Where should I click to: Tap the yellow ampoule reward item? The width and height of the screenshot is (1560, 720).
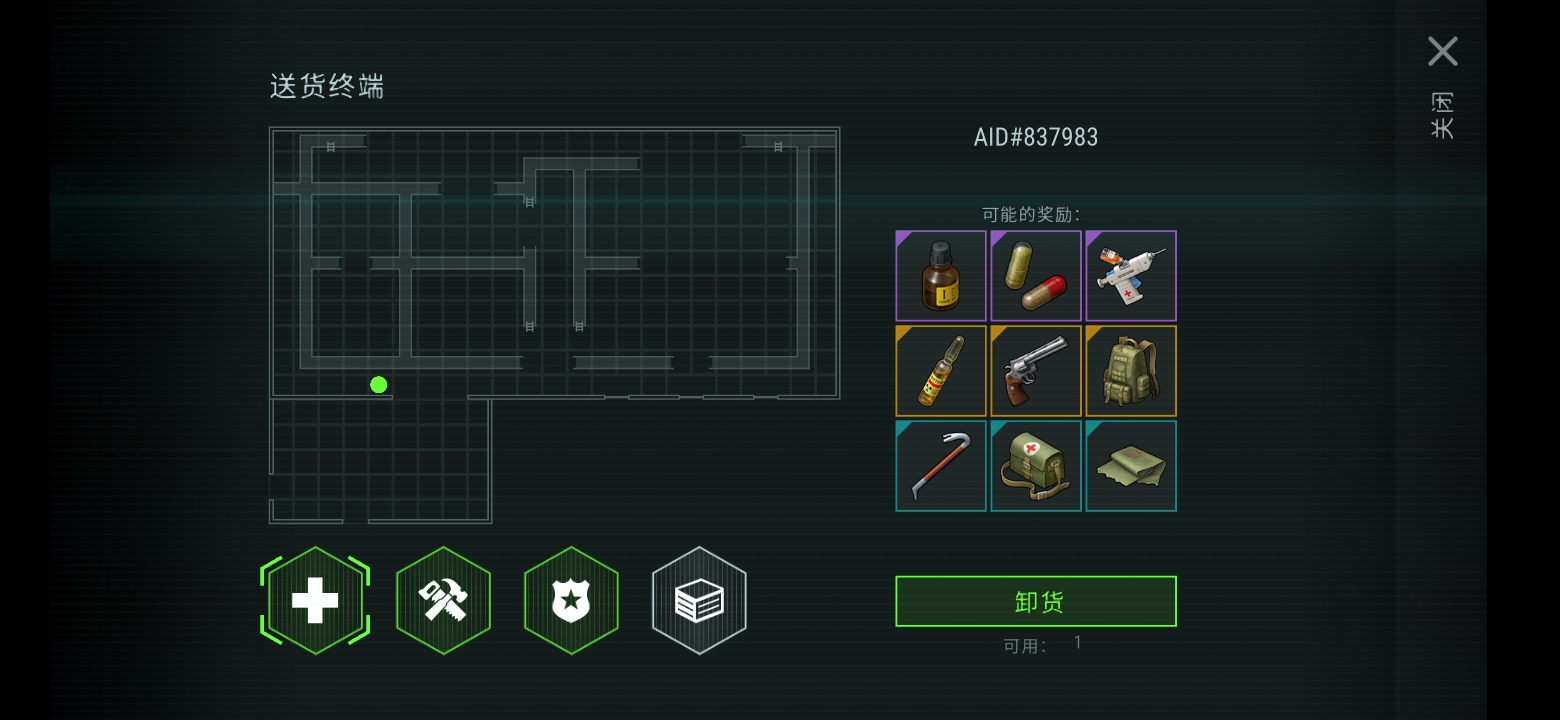pyautogui.click(x=941, y=371)
